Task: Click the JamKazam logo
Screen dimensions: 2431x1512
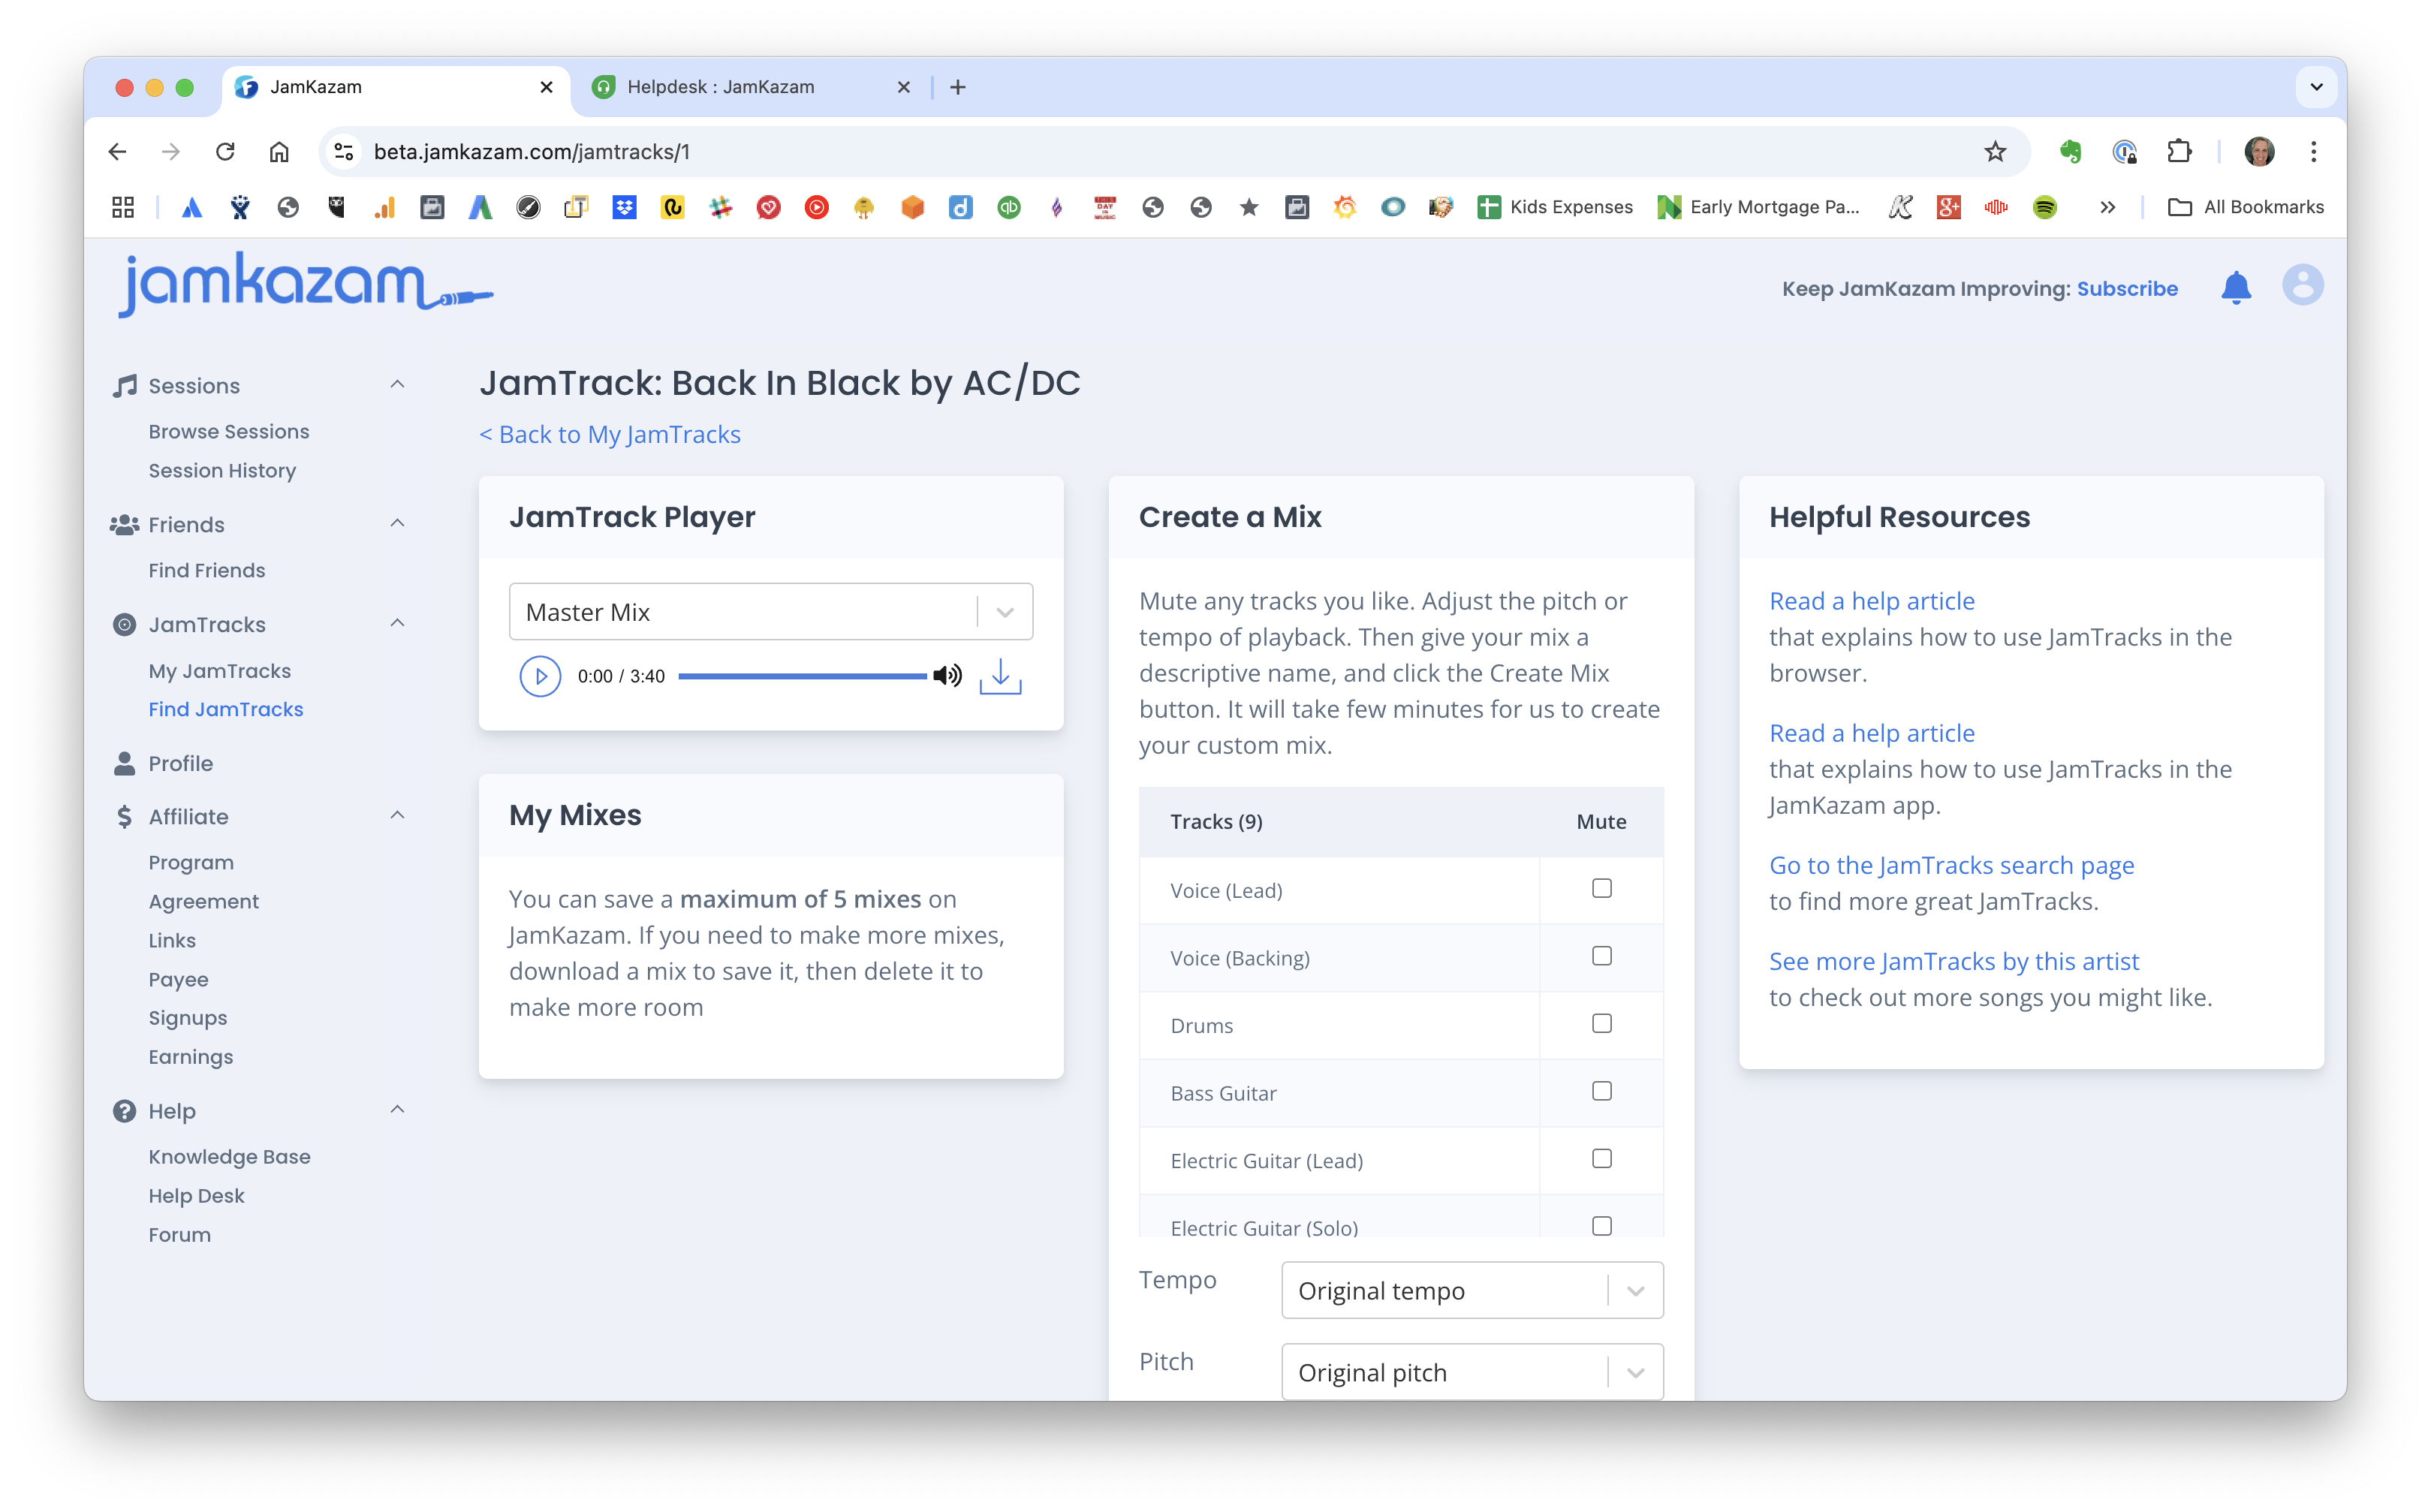Action: (x=305, y=285)
